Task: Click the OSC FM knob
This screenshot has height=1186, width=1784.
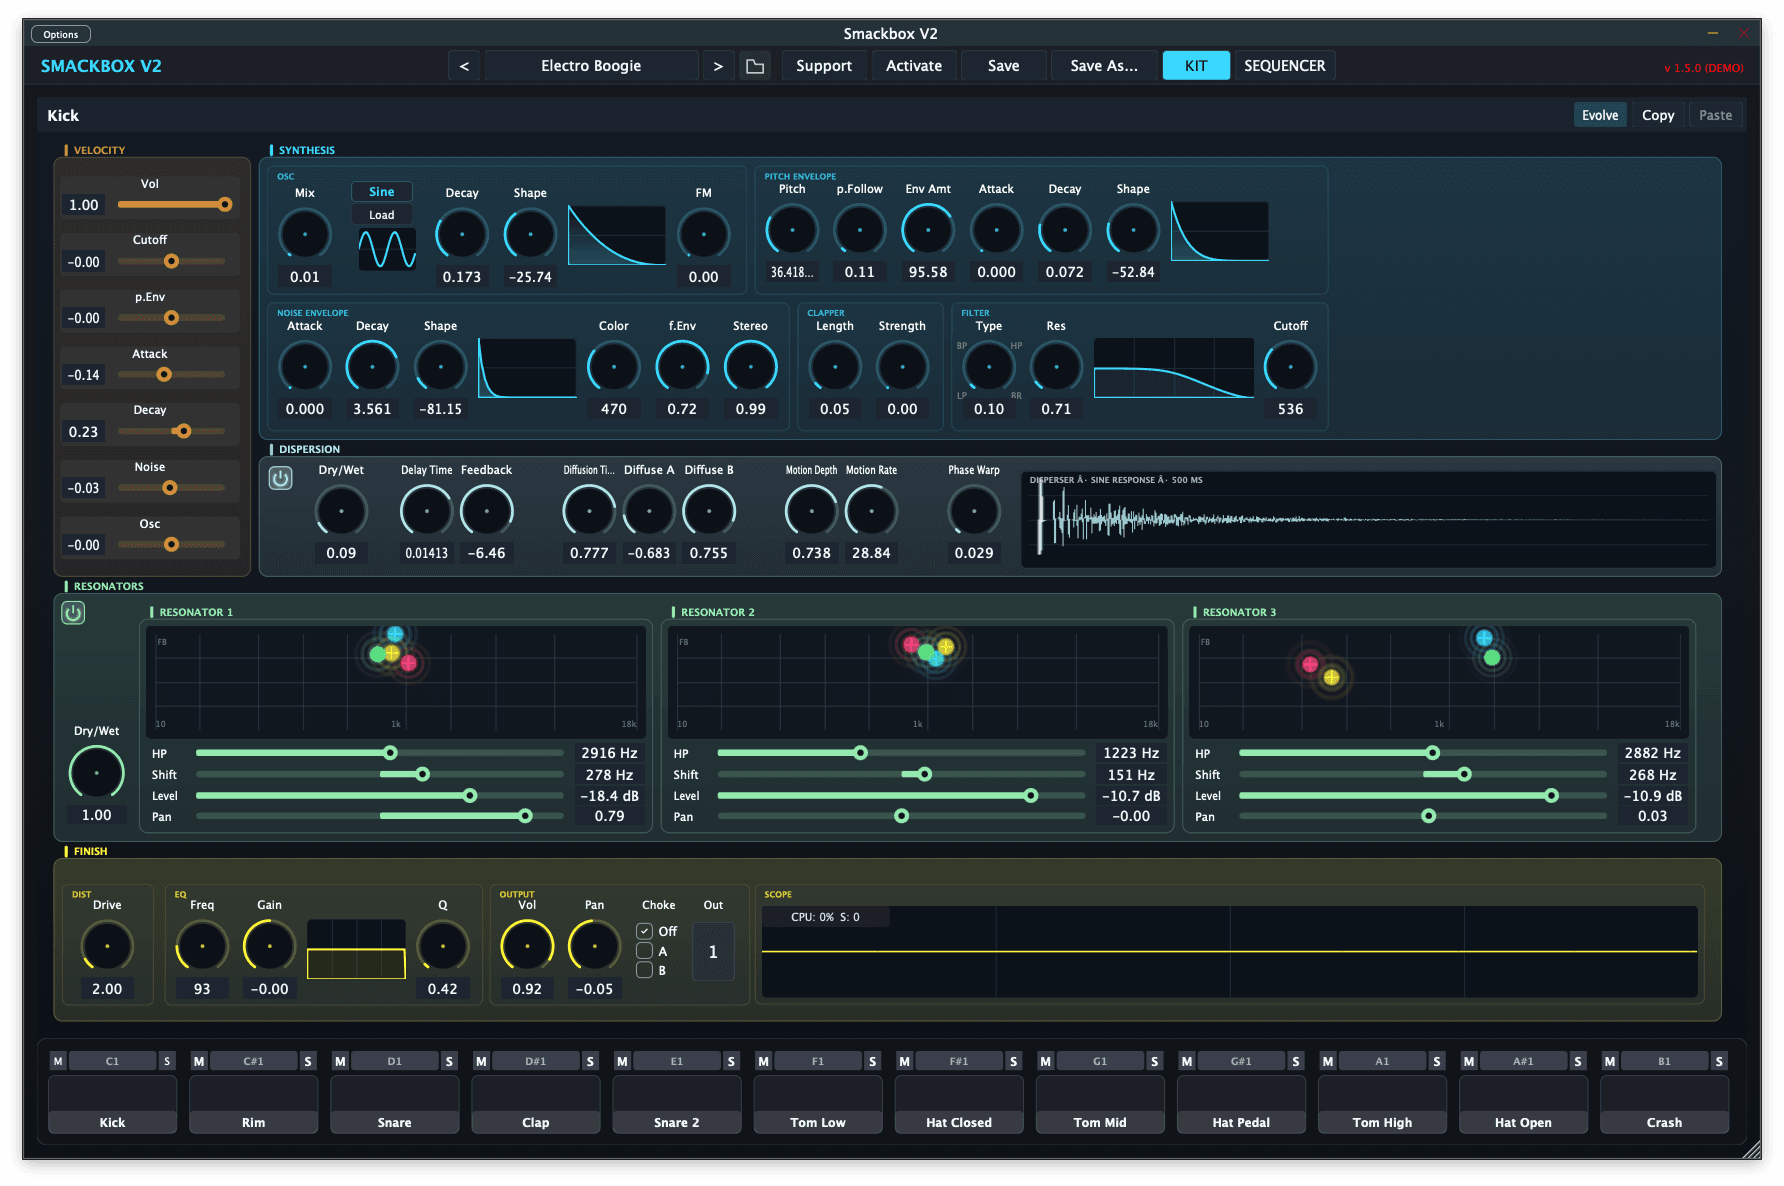Action: point(704,235)
